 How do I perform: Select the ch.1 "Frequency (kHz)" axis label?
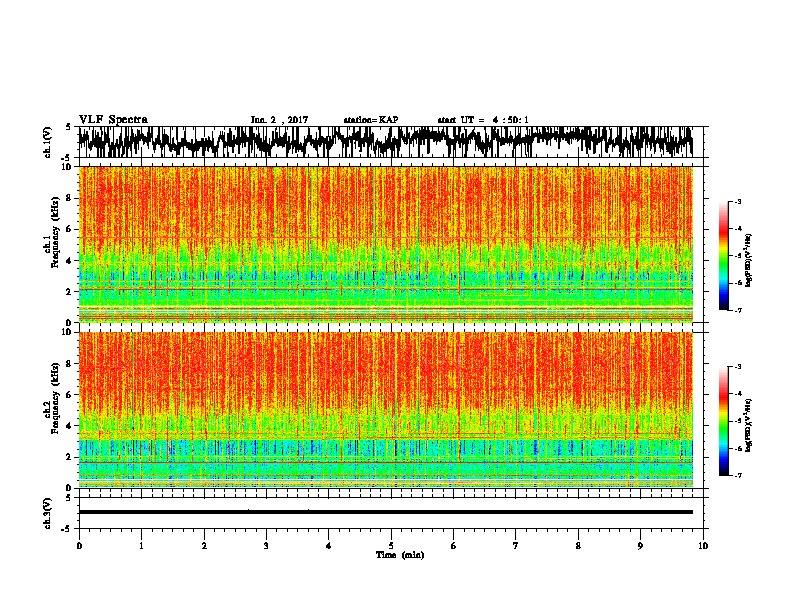tap(55, 232)
